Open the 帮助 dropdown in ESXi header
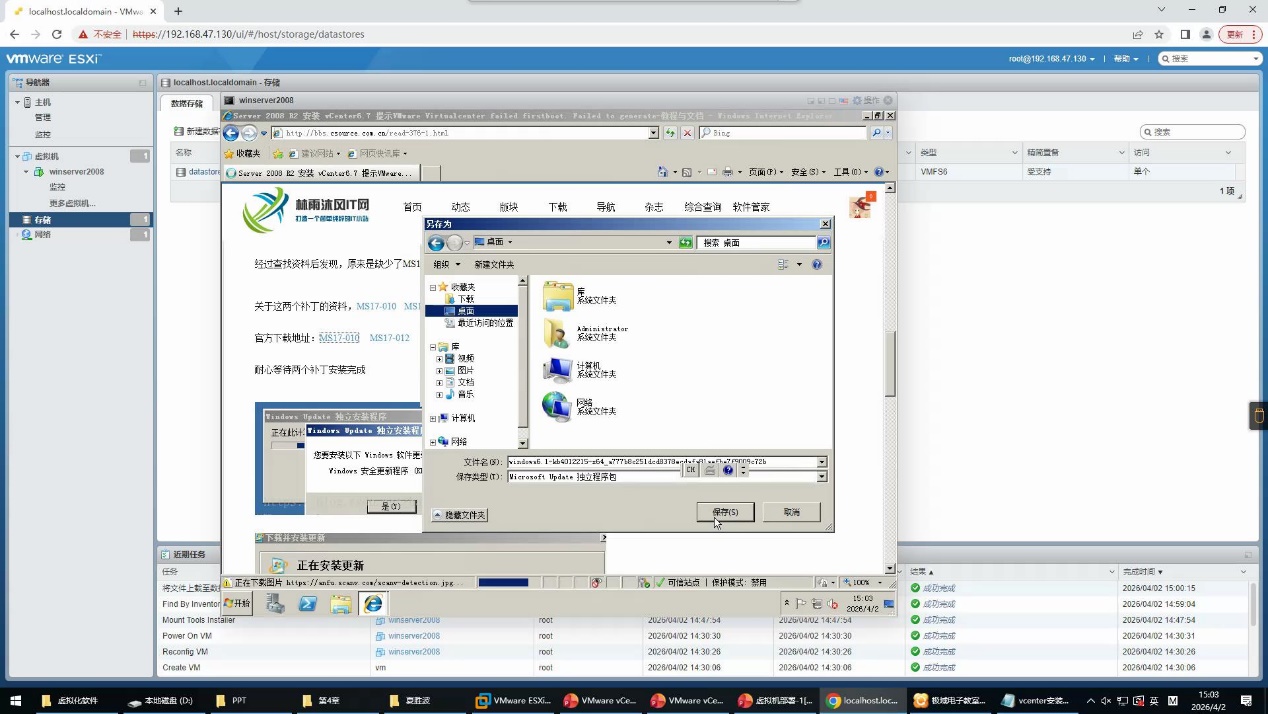 coord(1126,59)
